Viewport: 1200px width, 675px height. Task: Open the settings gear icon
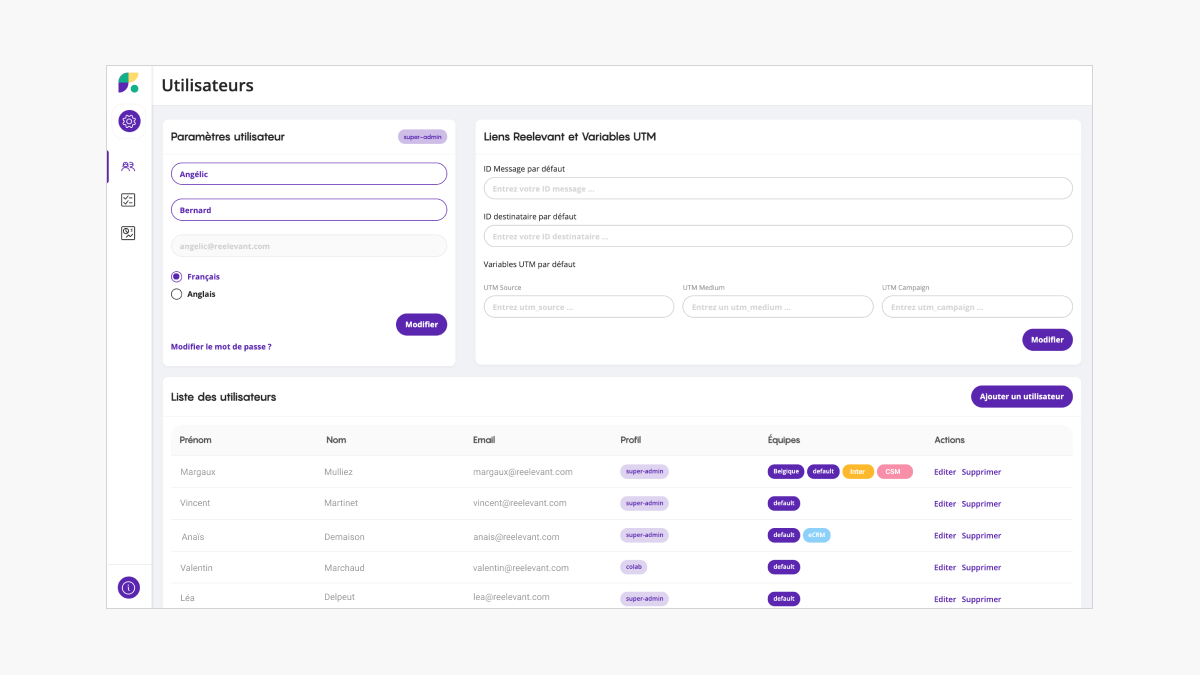point(129,121)
